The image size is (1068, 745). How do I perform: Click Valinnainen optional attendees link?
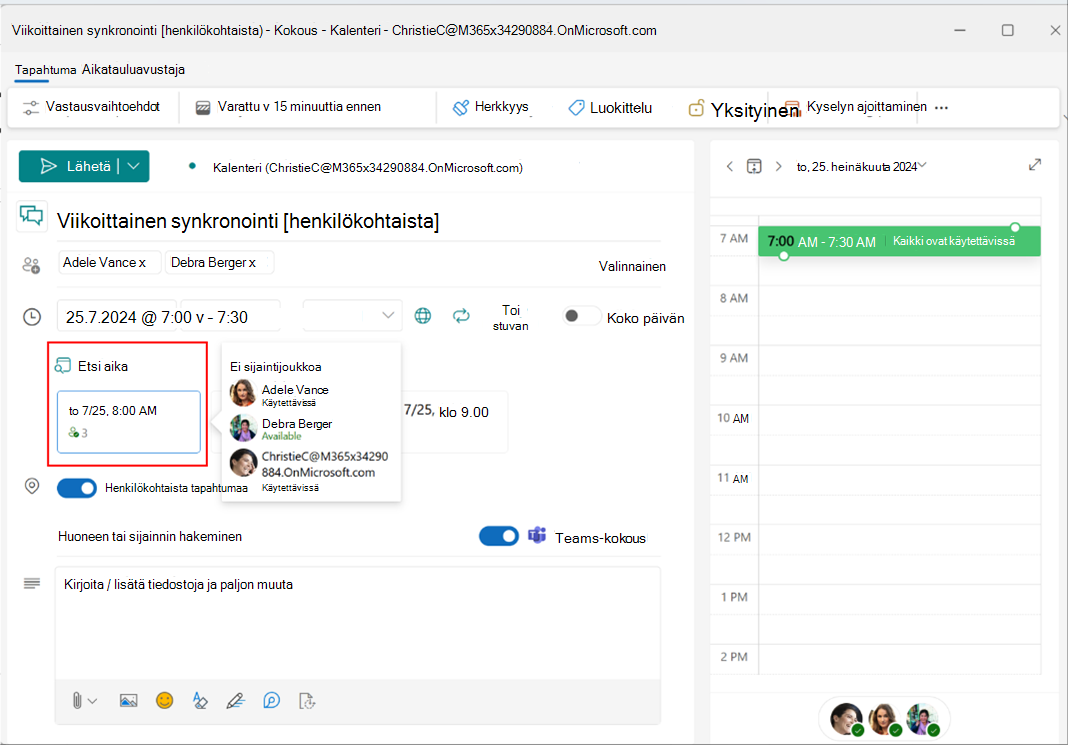click(632, 266)
